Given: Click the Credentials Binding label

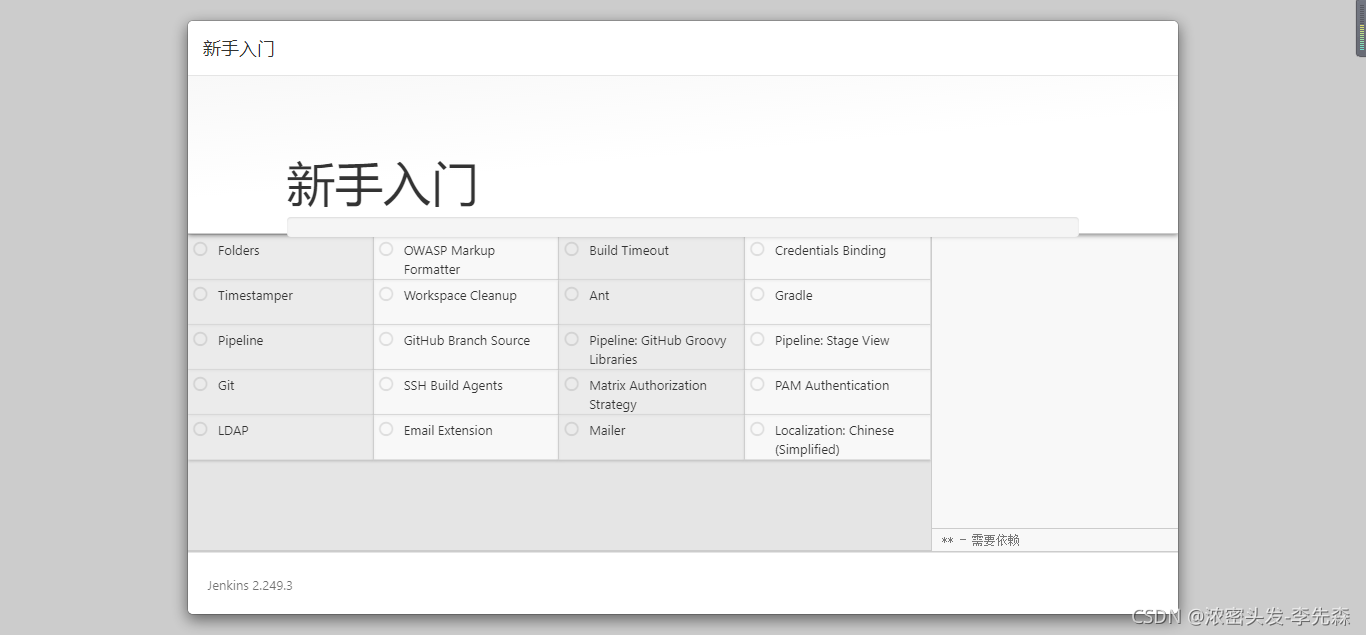Looking at the screenshot, I should 830,251.
